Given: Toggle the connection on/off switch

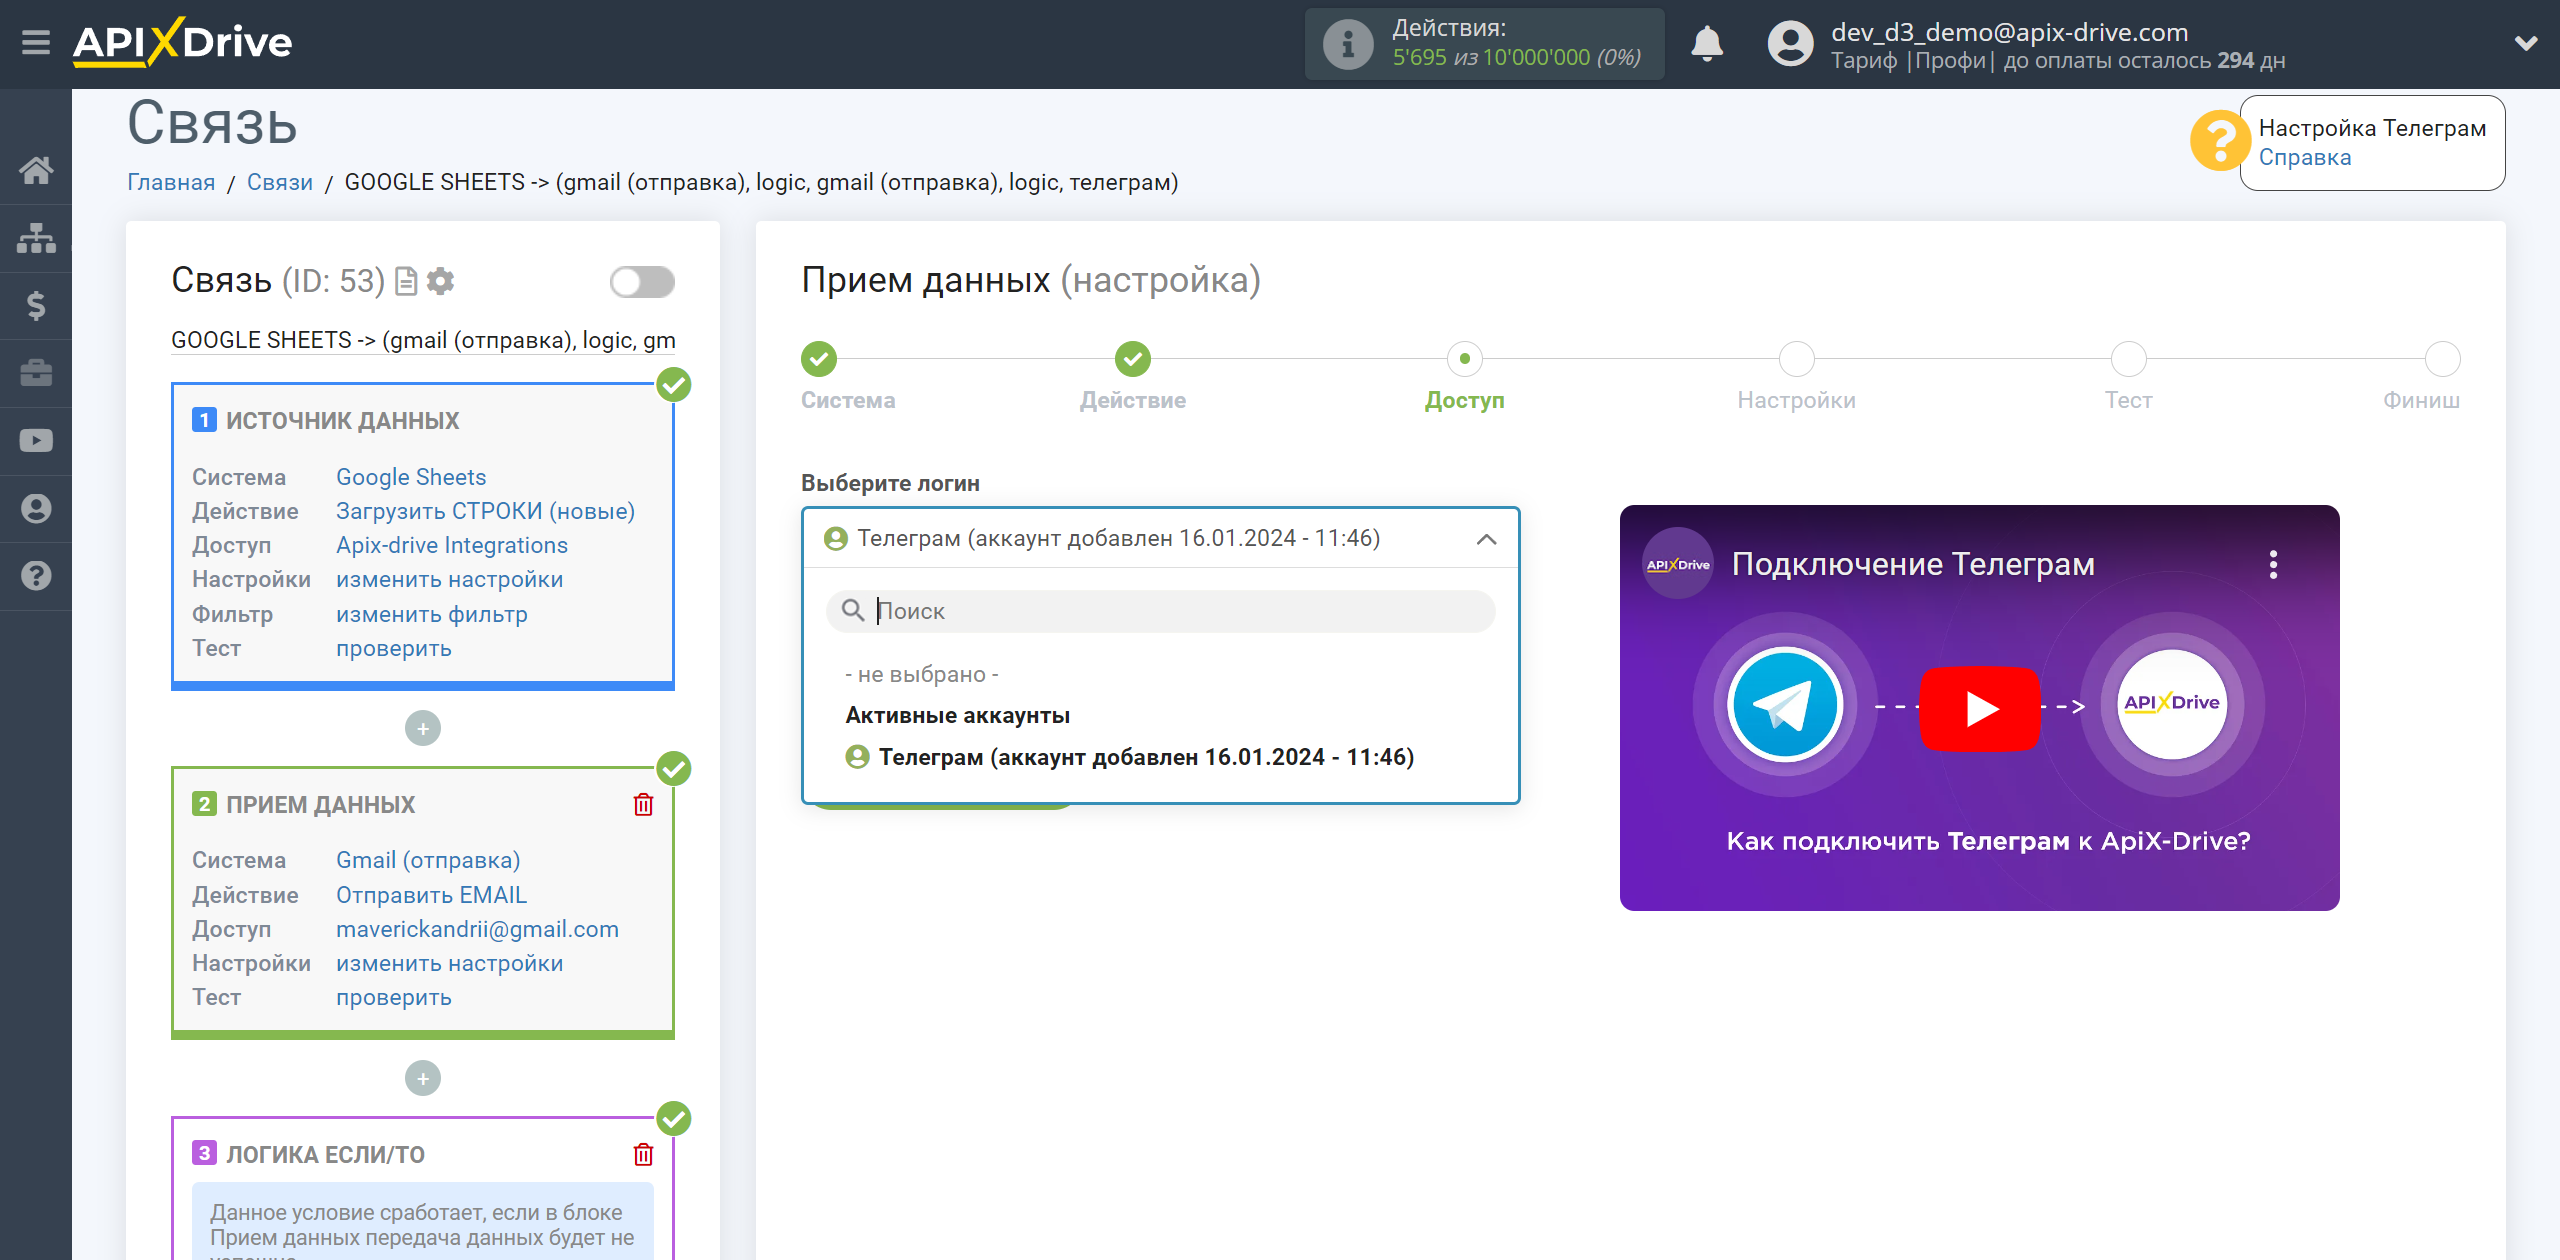Looking at the screenshot, I should click(642, 282).
